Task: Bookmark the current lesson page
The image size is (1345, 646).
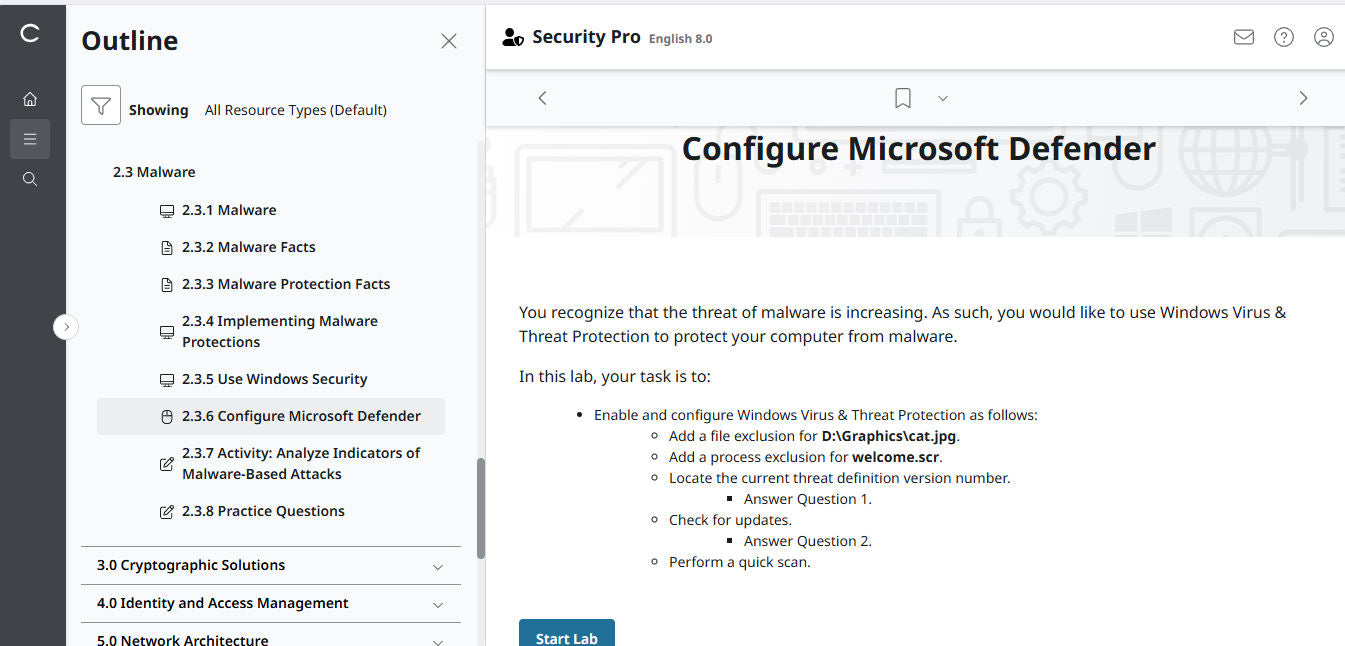Action: click(902, 97)
